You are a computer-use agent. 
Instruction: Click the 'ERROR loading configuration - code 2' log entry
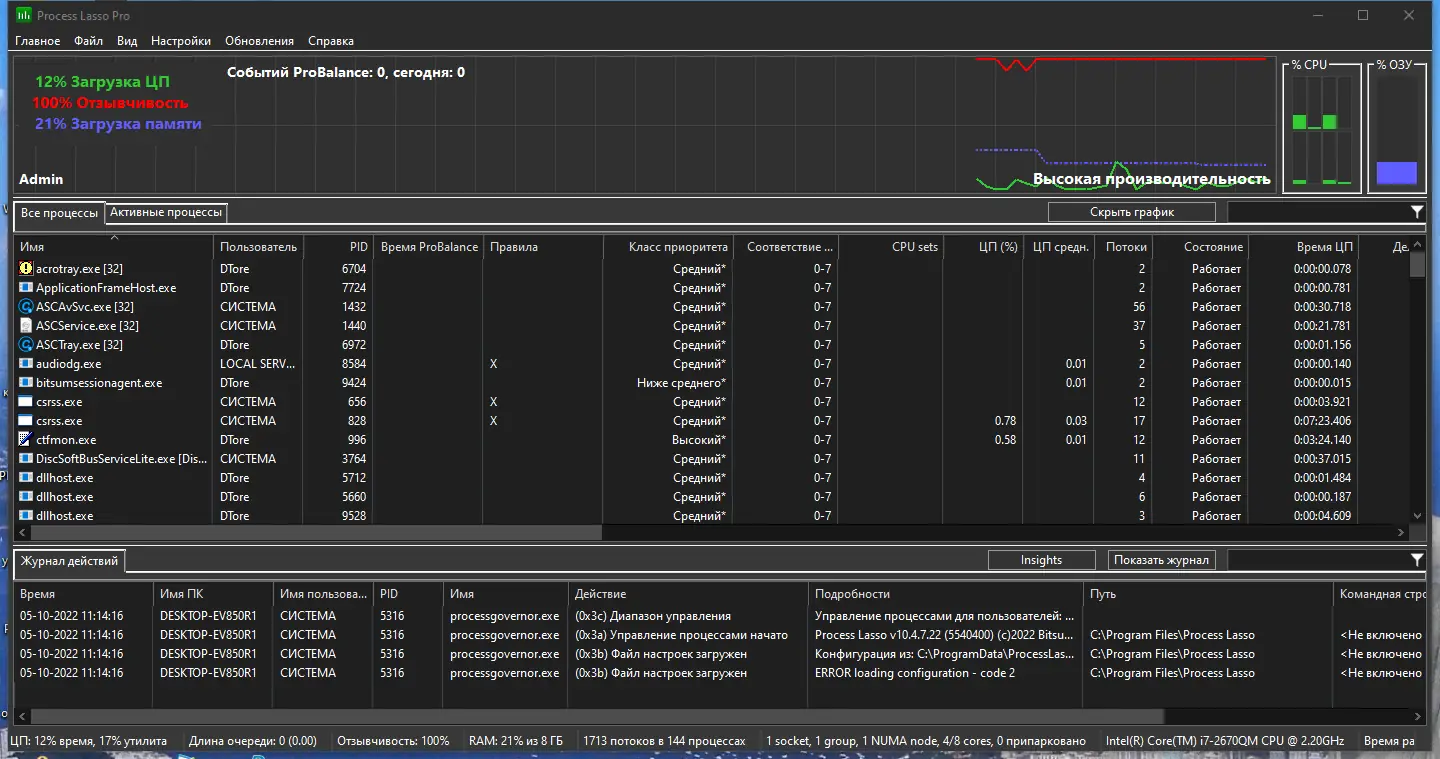(x=915, y=673)
